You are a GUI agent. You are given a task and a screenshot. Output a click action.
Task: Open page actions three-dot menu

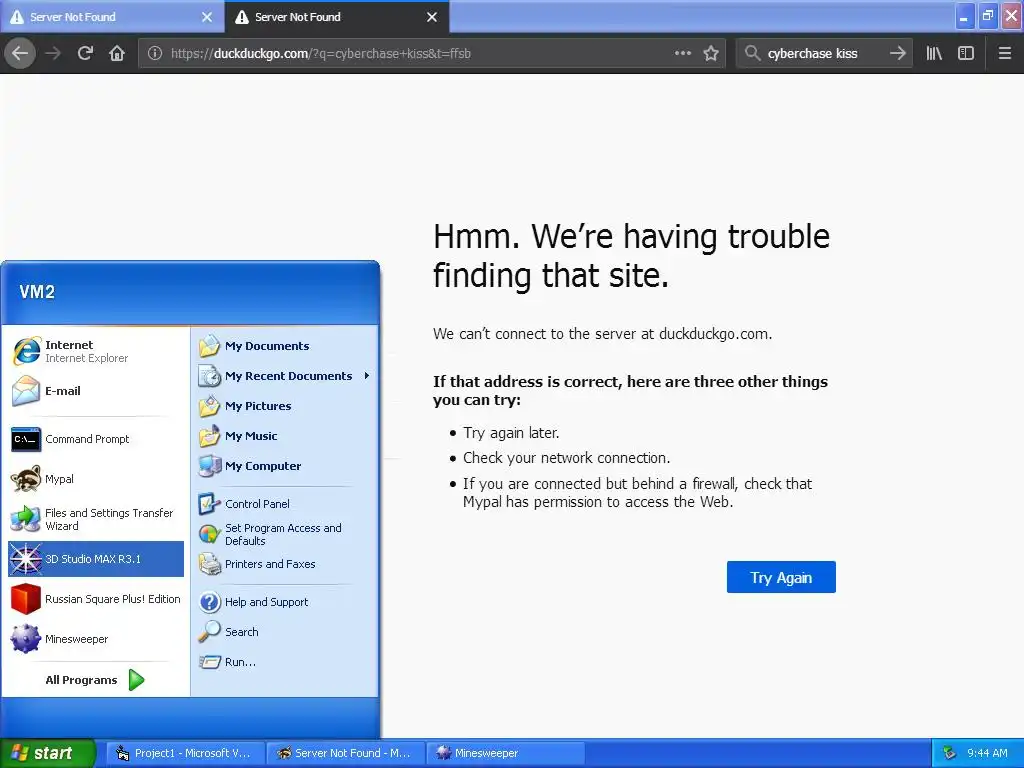tap(682, 54)
